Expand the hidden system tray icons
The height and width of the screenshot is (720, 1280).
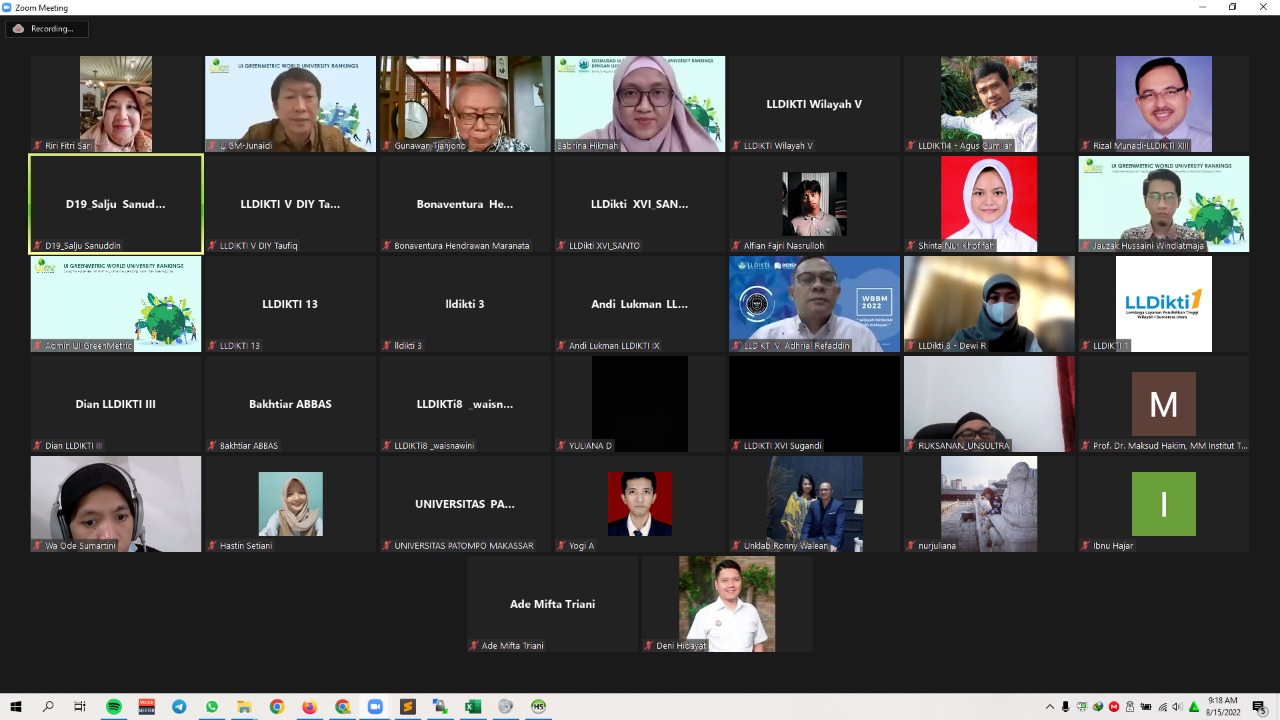[x=1049, y=707]
